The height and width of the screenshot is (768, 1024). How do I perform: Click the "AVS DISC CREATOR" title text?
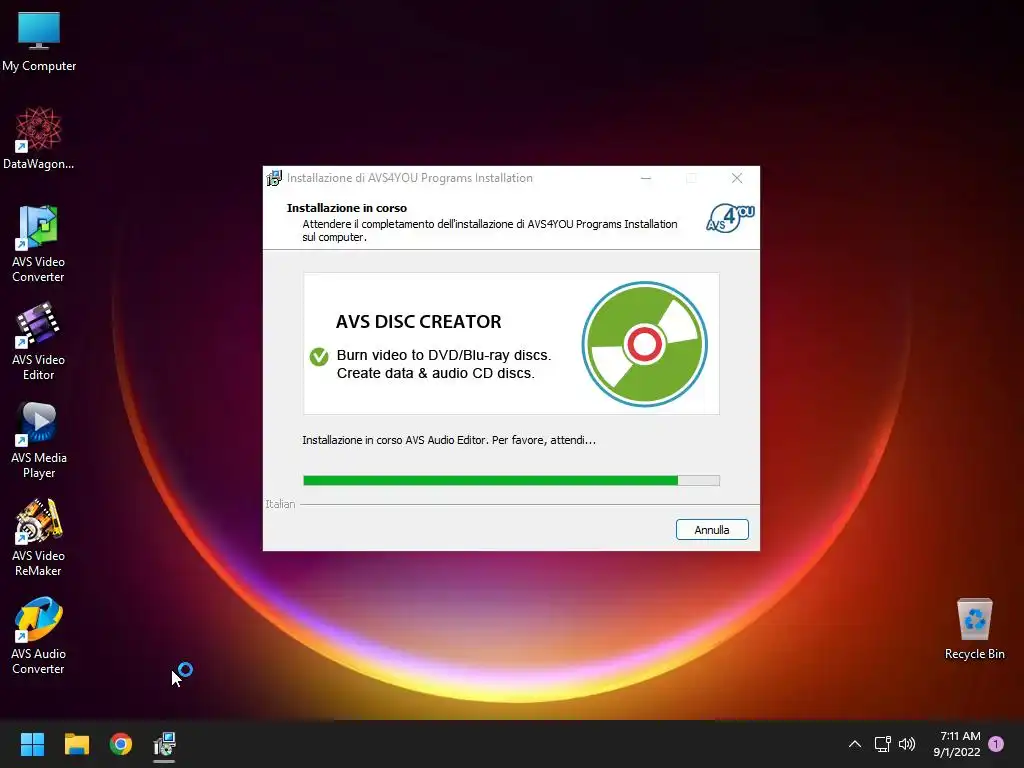point(419,321)
